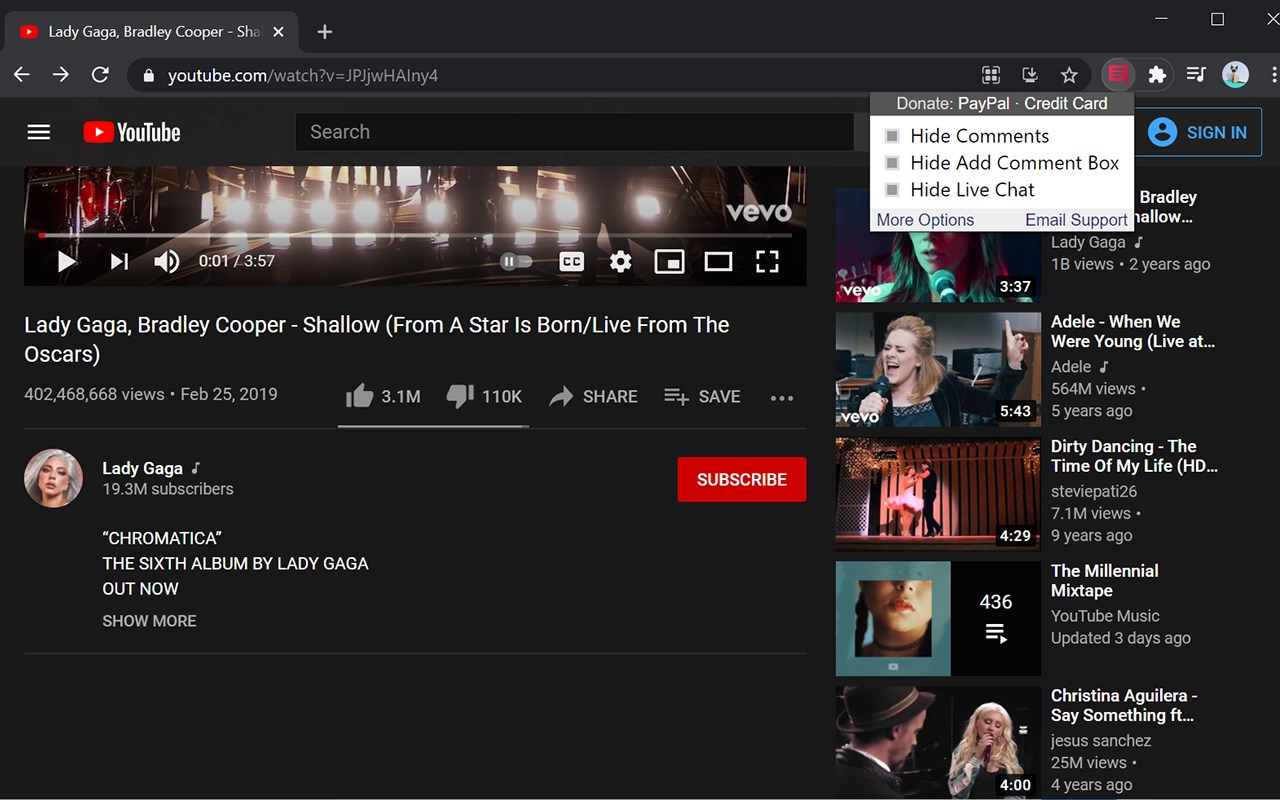This screenshot has height=800, width=1280.
Task: Click the red SUBSCRIBE button
Action: coord(742,479)
